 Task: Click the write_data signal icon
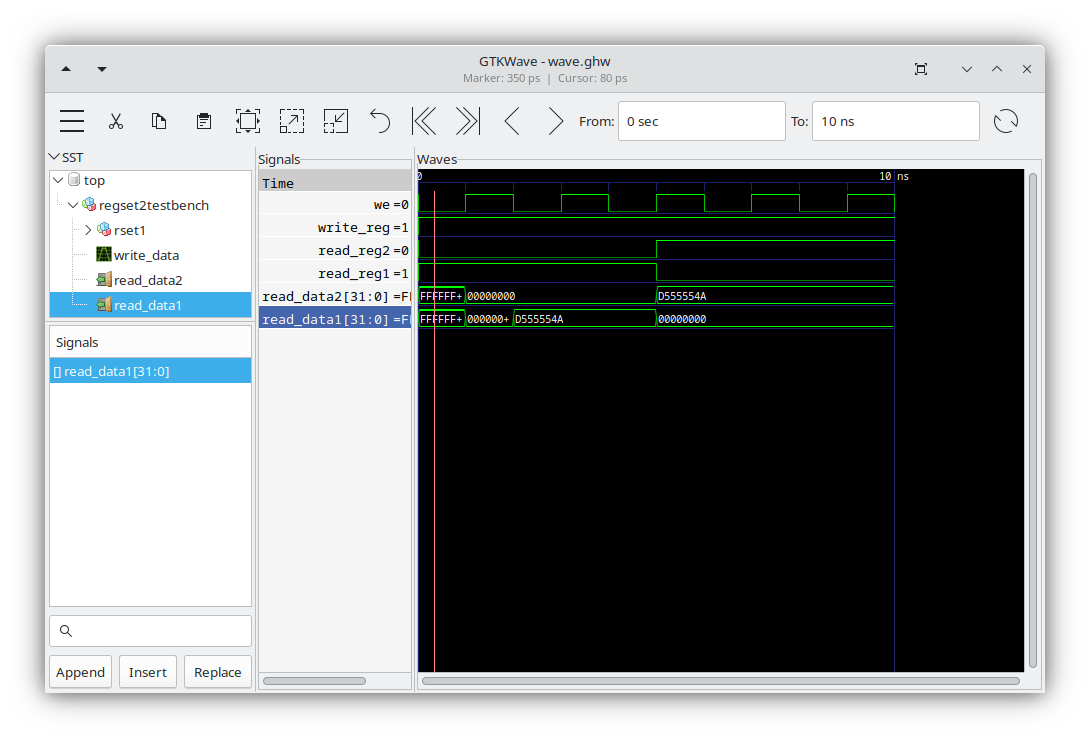pyautogui.click(x=104, y=255)
